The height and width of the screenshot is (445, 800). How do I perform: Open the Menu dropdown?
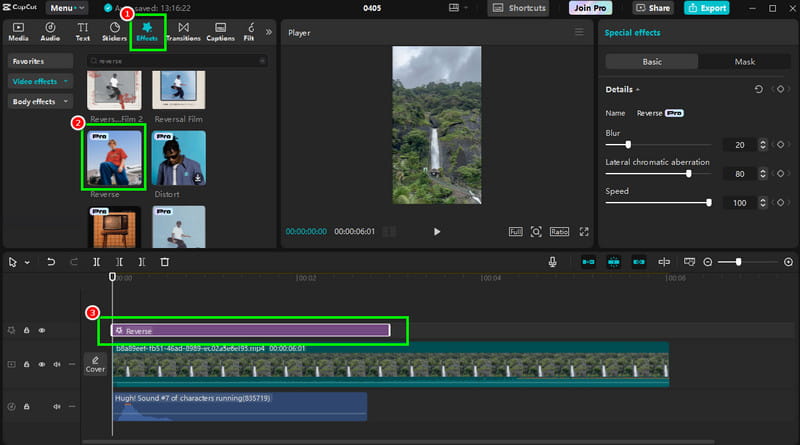pyautogui.click(x=64, y=8)
